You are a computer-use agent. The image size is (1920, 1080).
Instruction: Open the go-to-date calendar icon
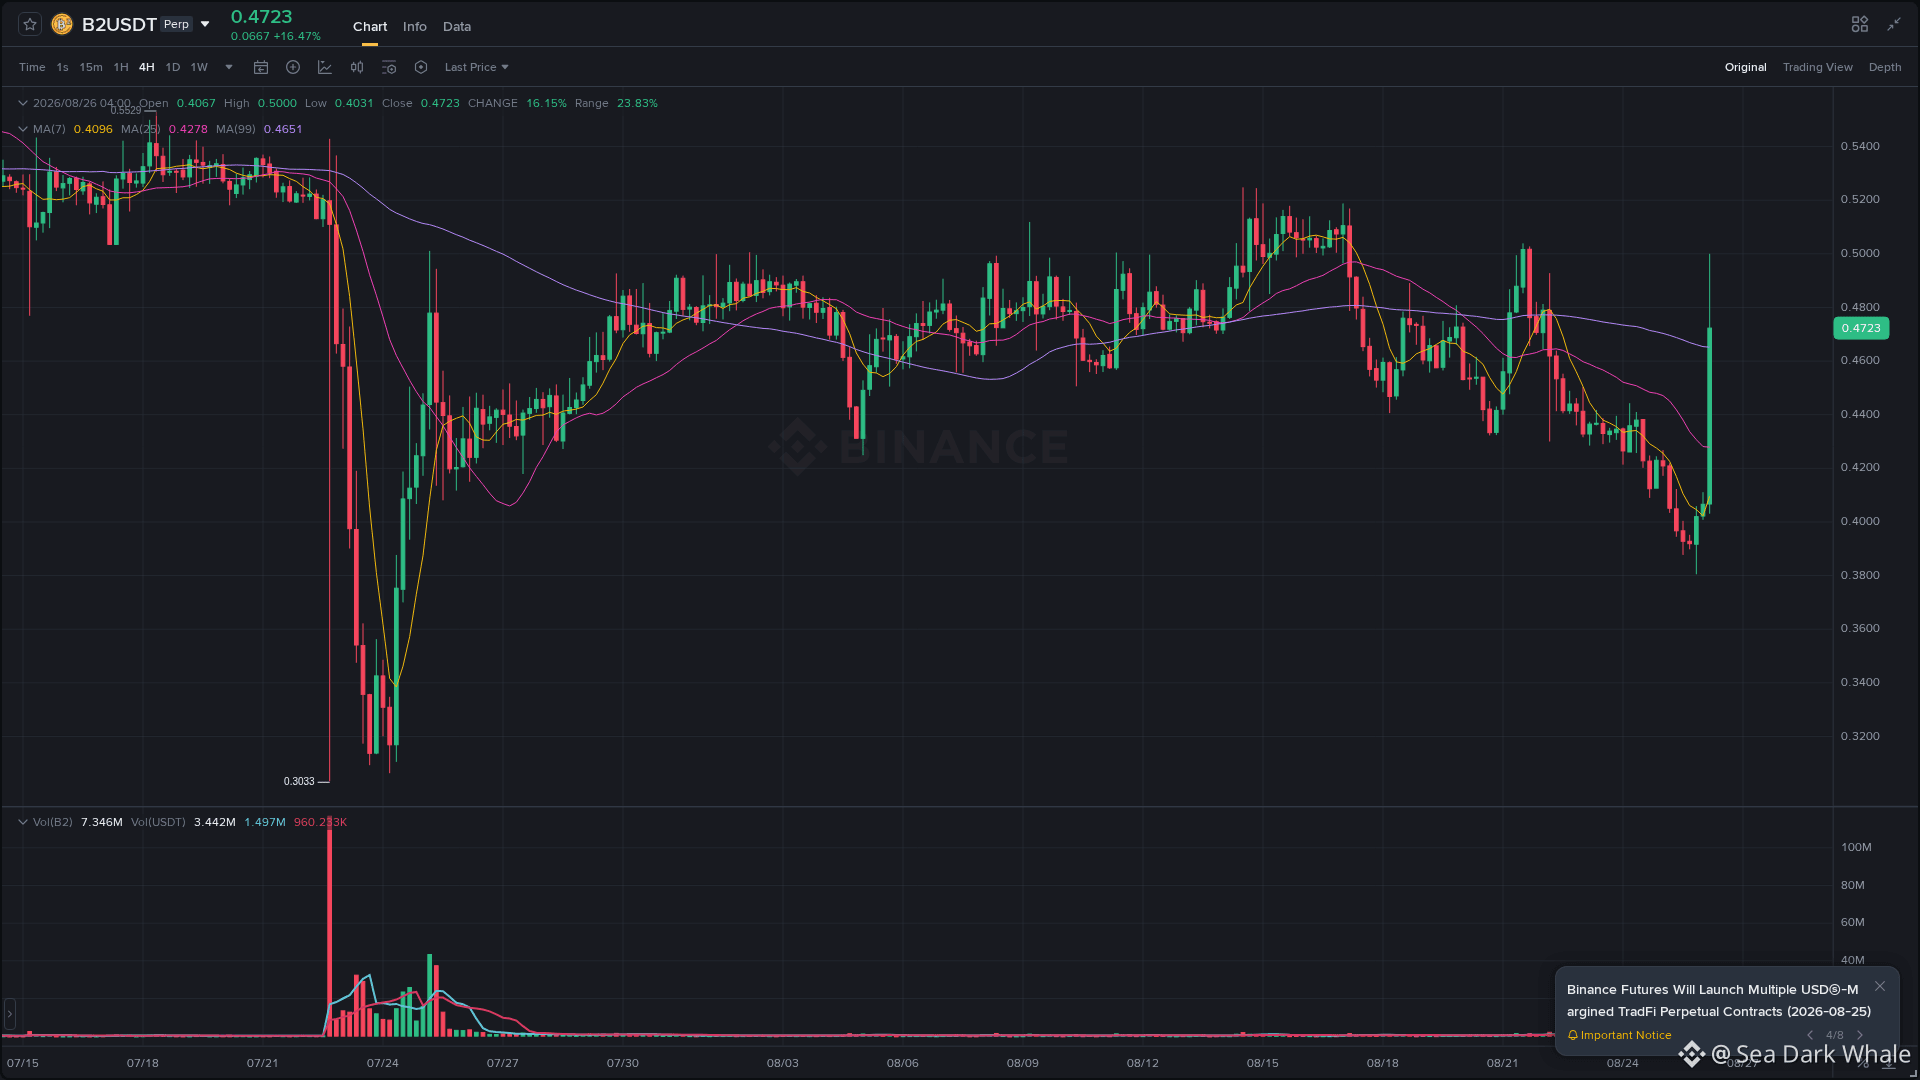pos(261,67)
